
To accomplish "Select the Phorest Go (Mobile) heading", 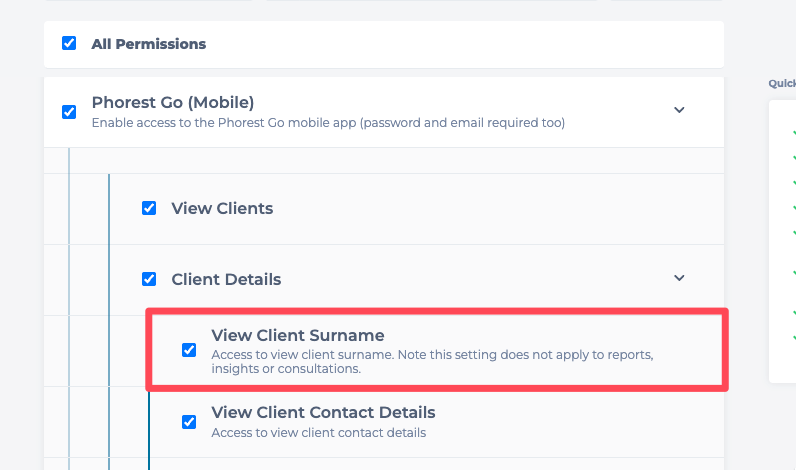I will (172, 102).
